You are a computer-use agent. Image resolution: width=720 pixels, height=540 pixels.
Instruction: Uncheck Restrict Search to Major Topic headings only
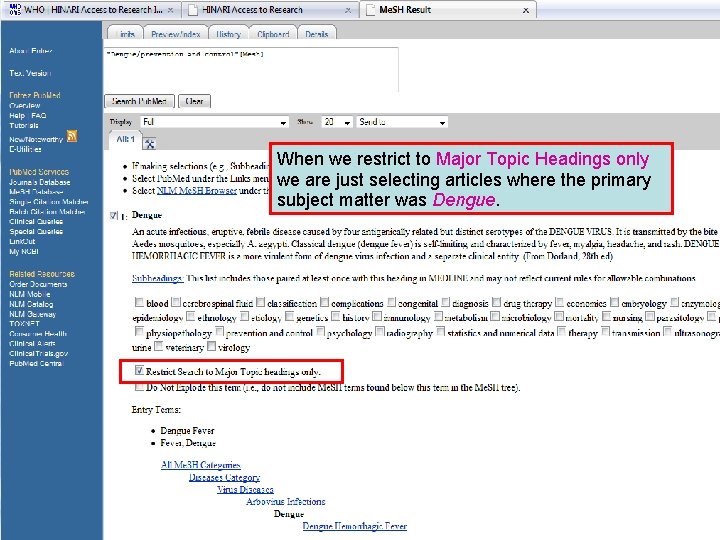(x=139, y=371)
